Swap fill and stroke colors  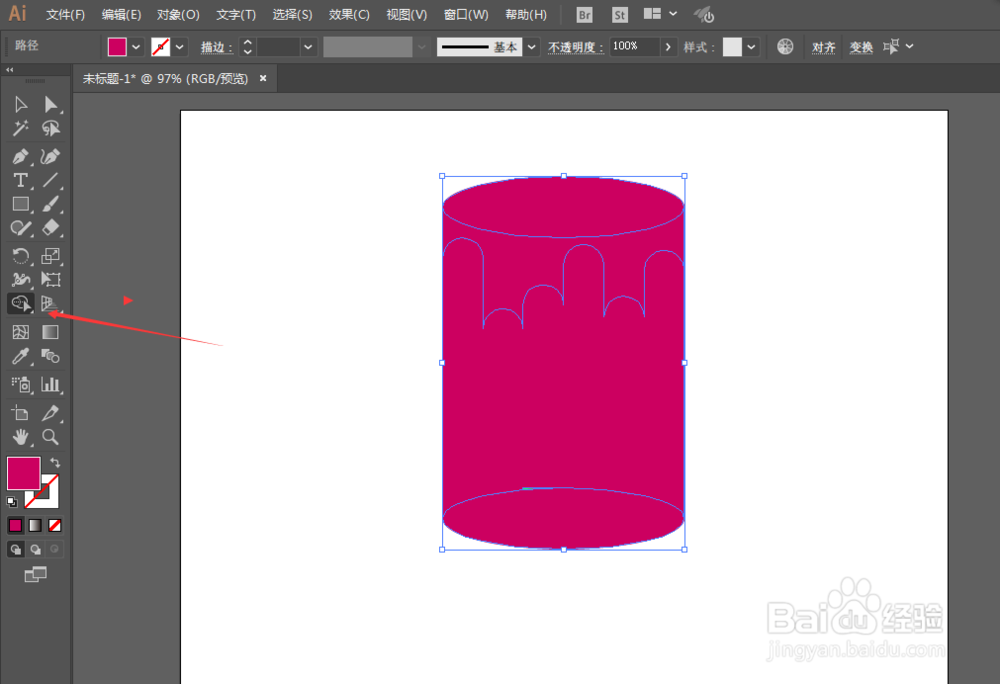coord(56,462)
